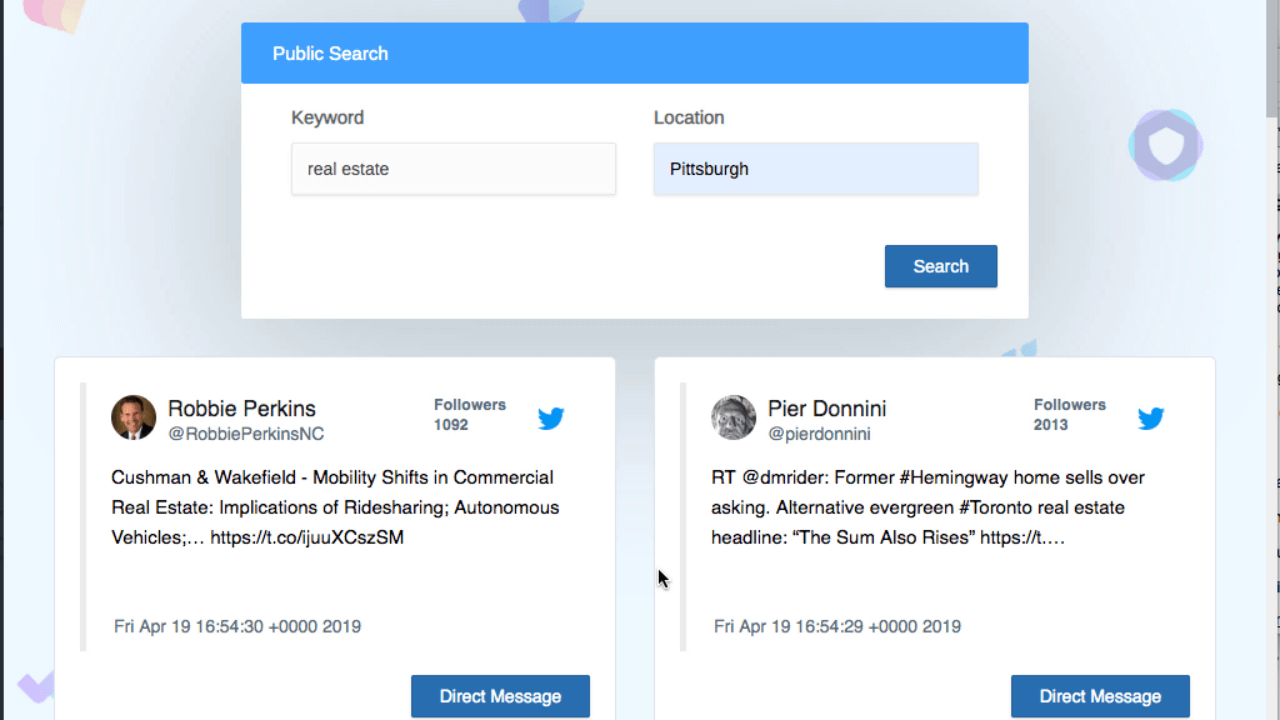
Task: Click the Twitter bird icon on Robbie Perkins card
Action: pos(551,418)
